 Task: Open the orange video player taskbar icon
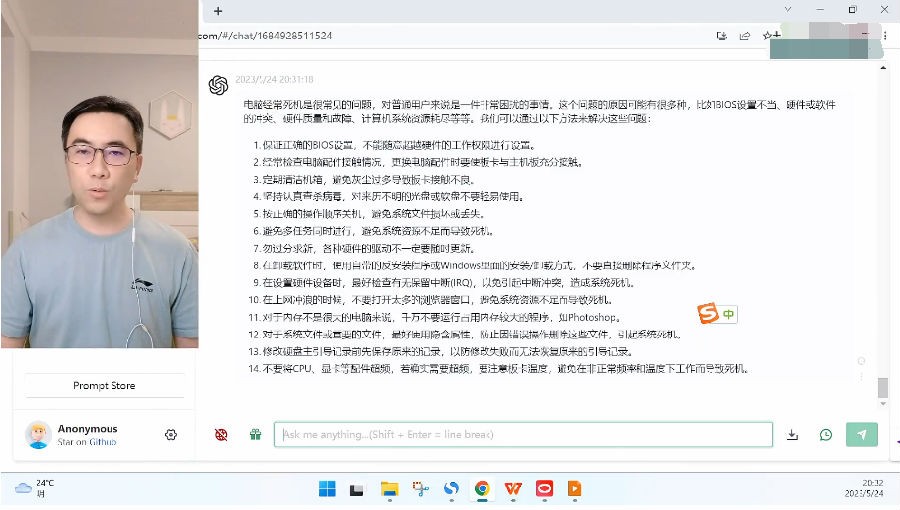pos(575,489)
